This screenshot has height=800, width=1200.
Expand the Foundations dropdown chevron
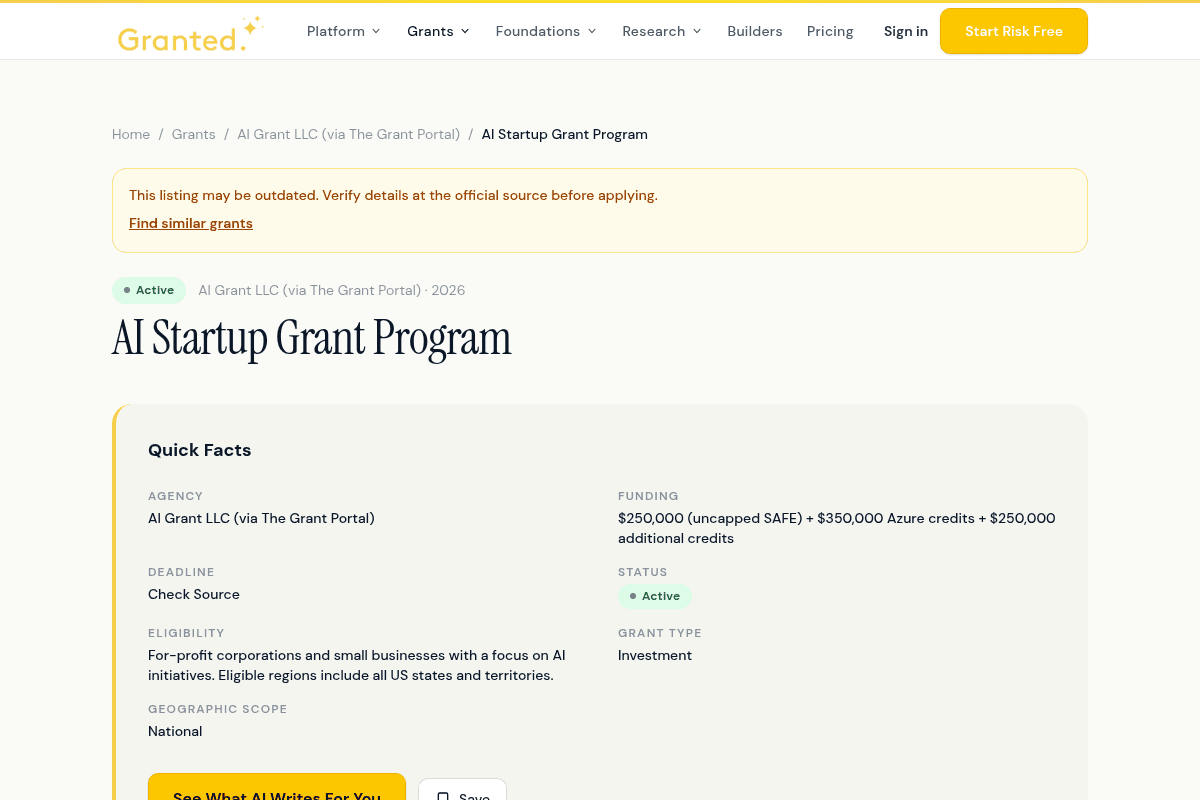(592, 31)
